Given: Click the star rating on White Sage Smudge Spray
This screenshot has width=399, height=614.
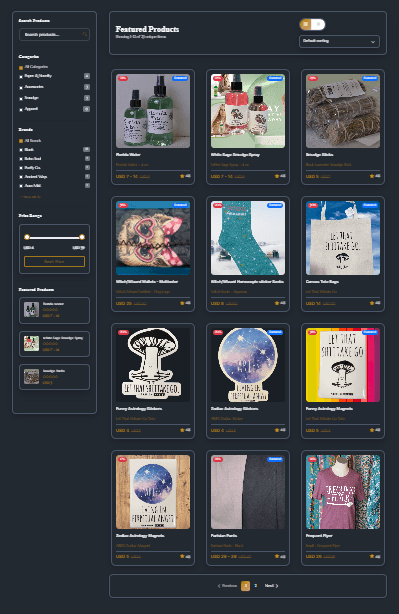Looking at the screenshot, I should coord(280,176).
